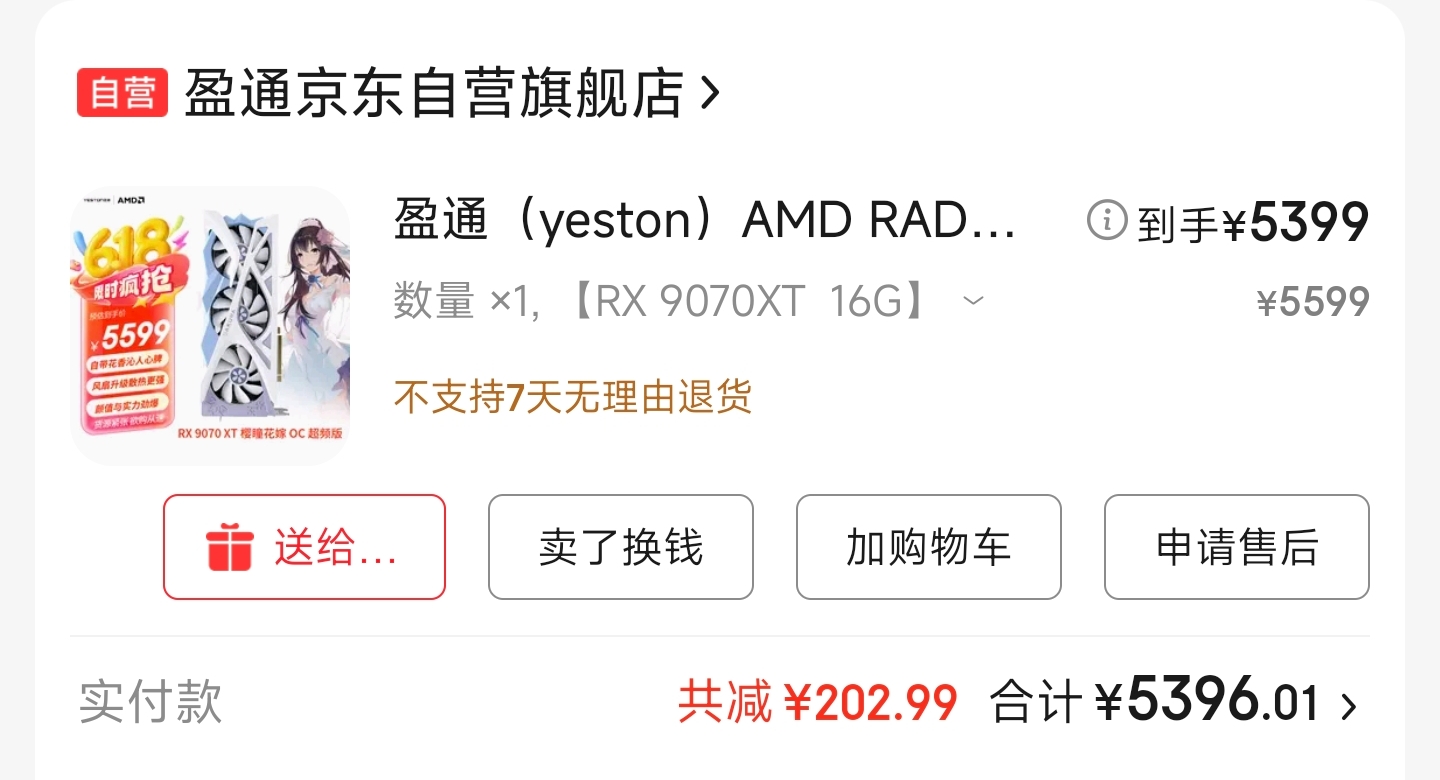Click the info icon beside 到手 price
Screen dimensions: 1440x780
tap(1107, 221)
